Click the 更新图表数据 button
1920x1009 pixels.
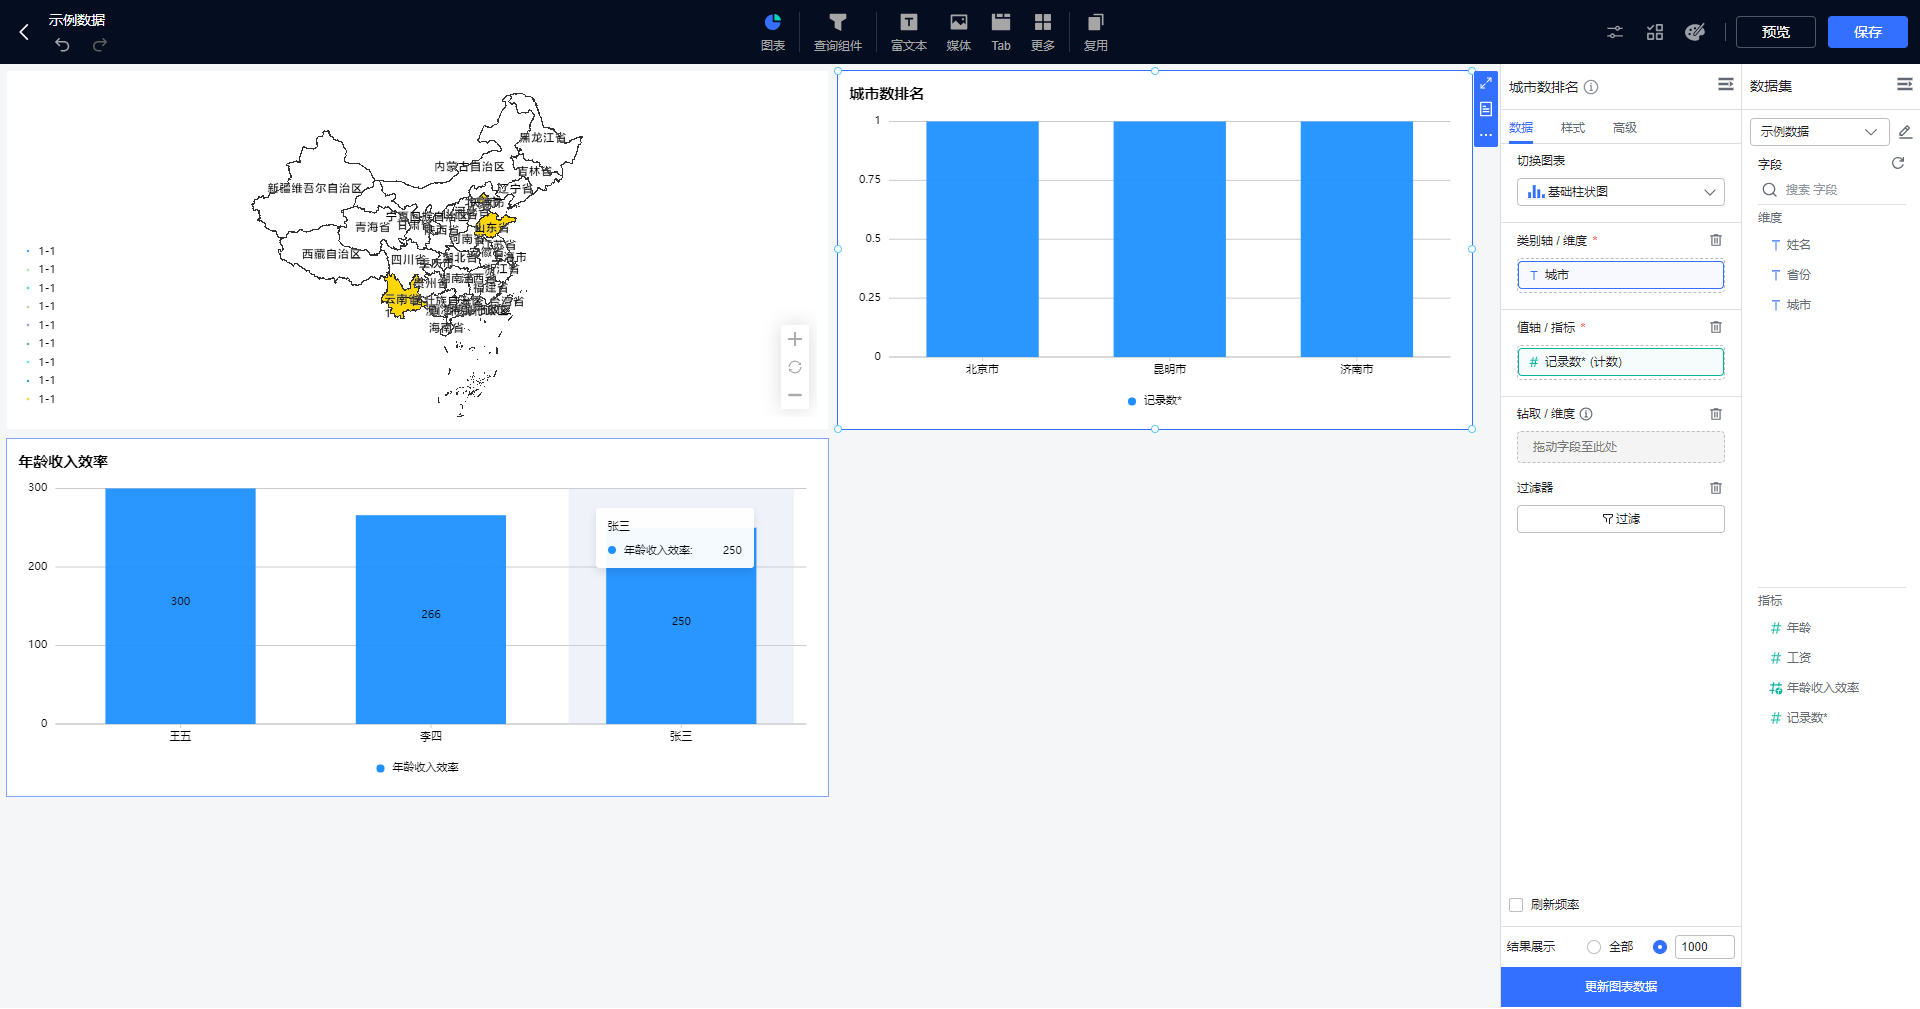coord(1620,987)
